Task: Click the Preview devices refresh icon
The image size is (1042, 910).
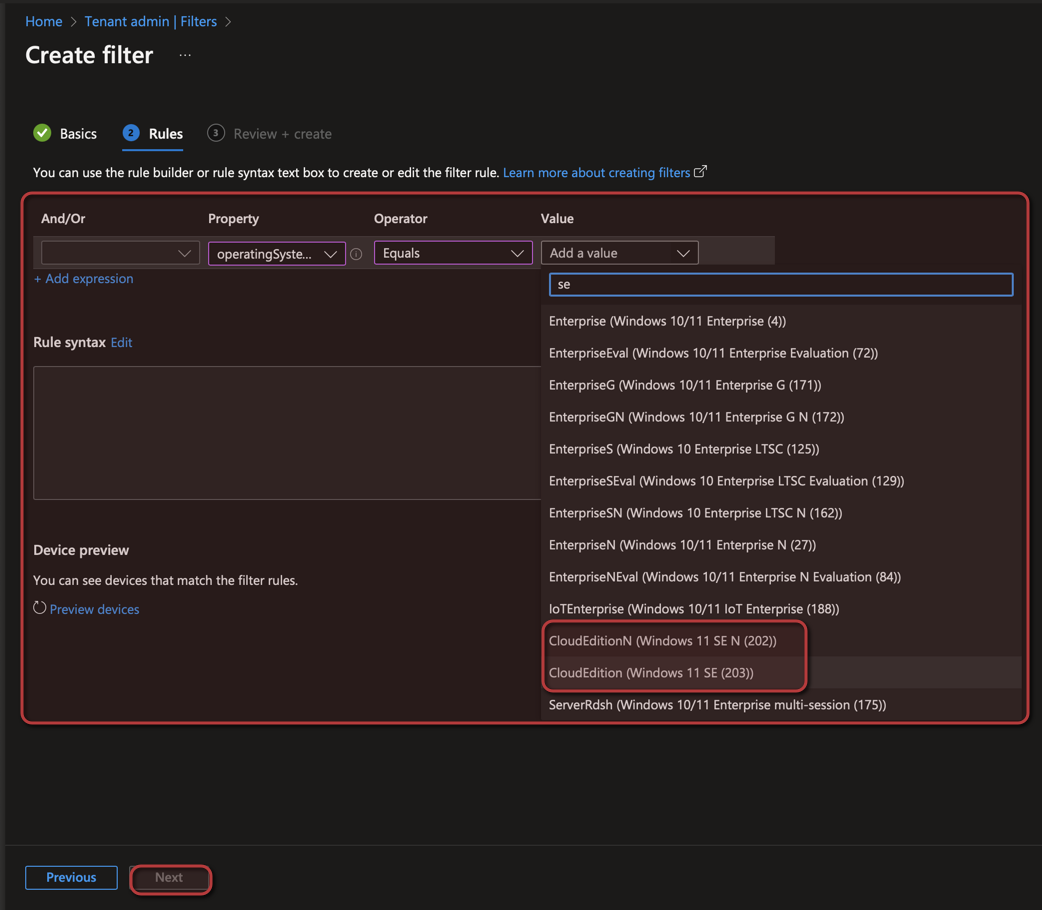Action: tap(40, 608)
